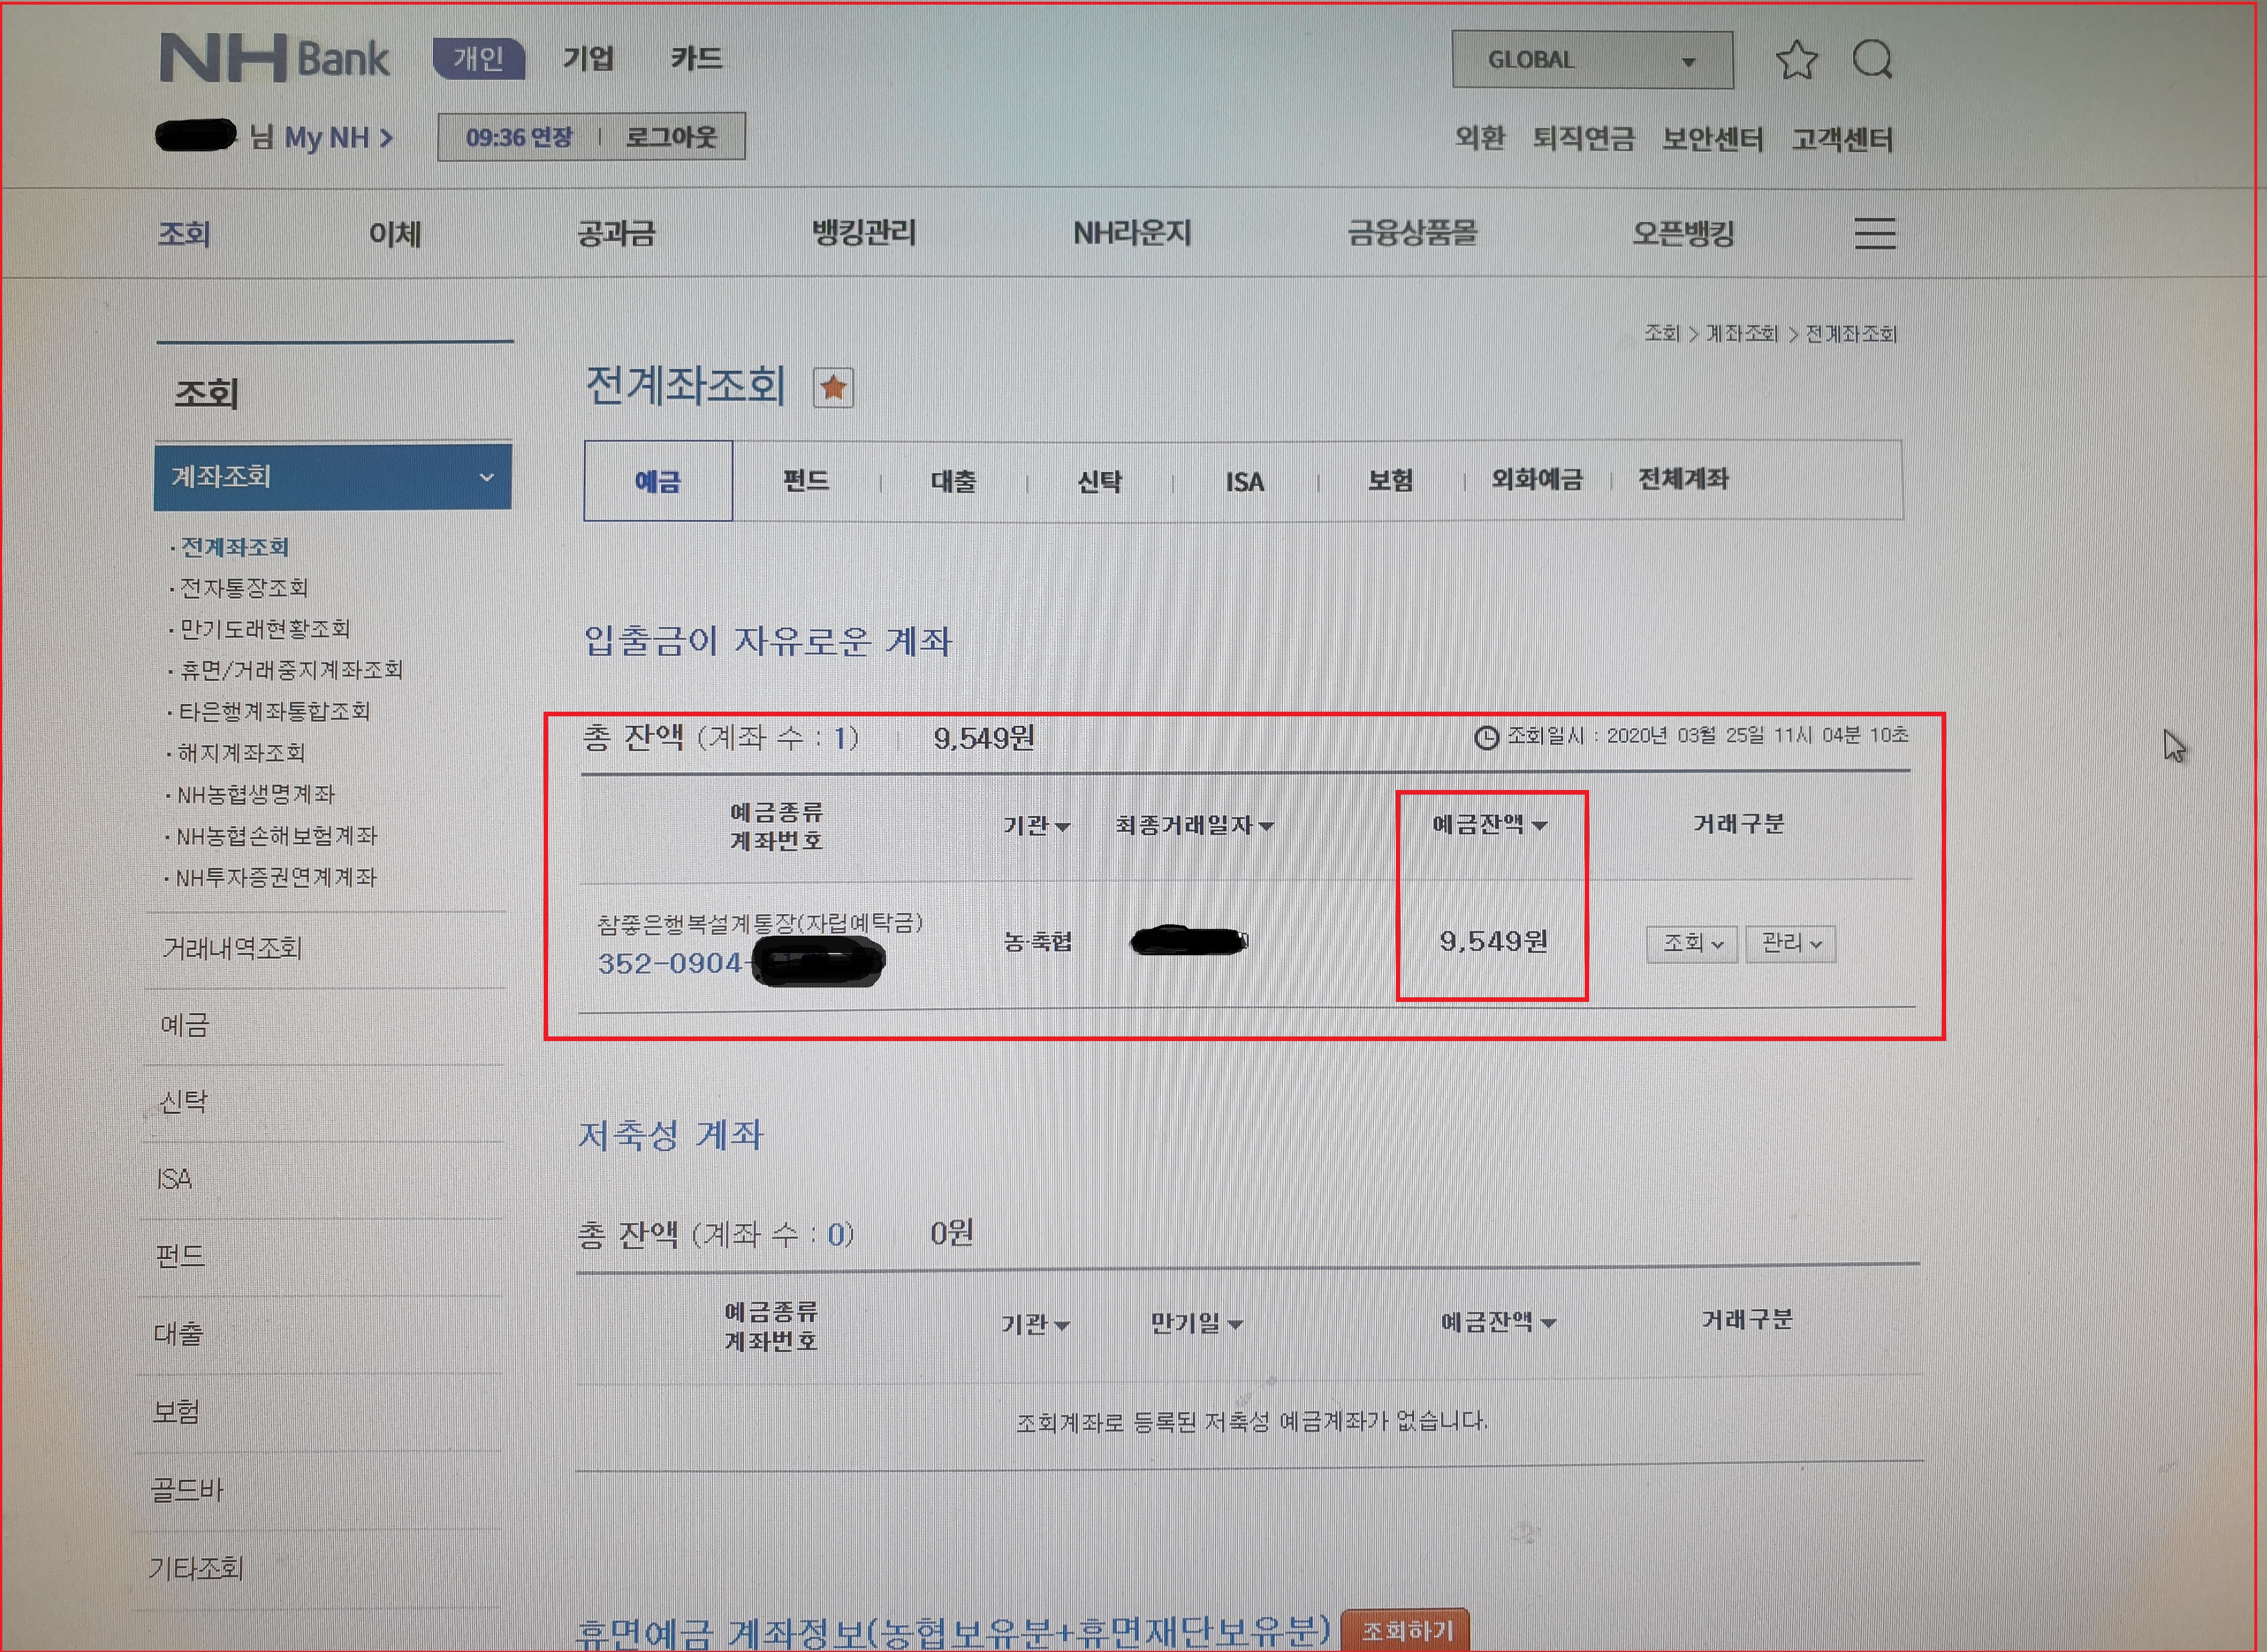Open the 이체 main menu
This screenshot has height=1652, width=2267.
tap(395, 234)
